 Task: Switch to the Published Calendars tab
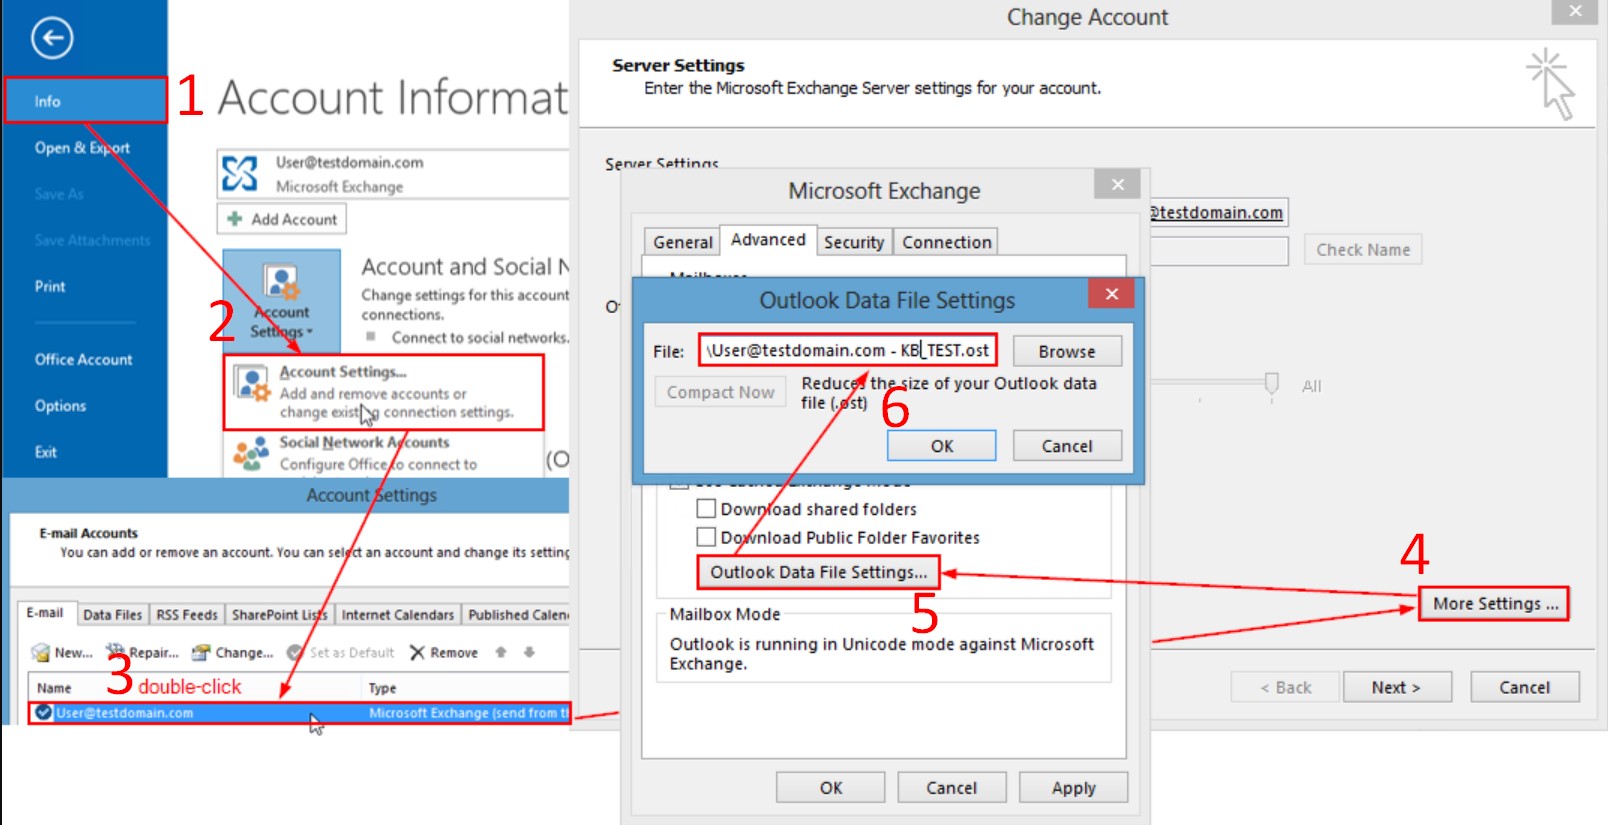tap(517, 615)
